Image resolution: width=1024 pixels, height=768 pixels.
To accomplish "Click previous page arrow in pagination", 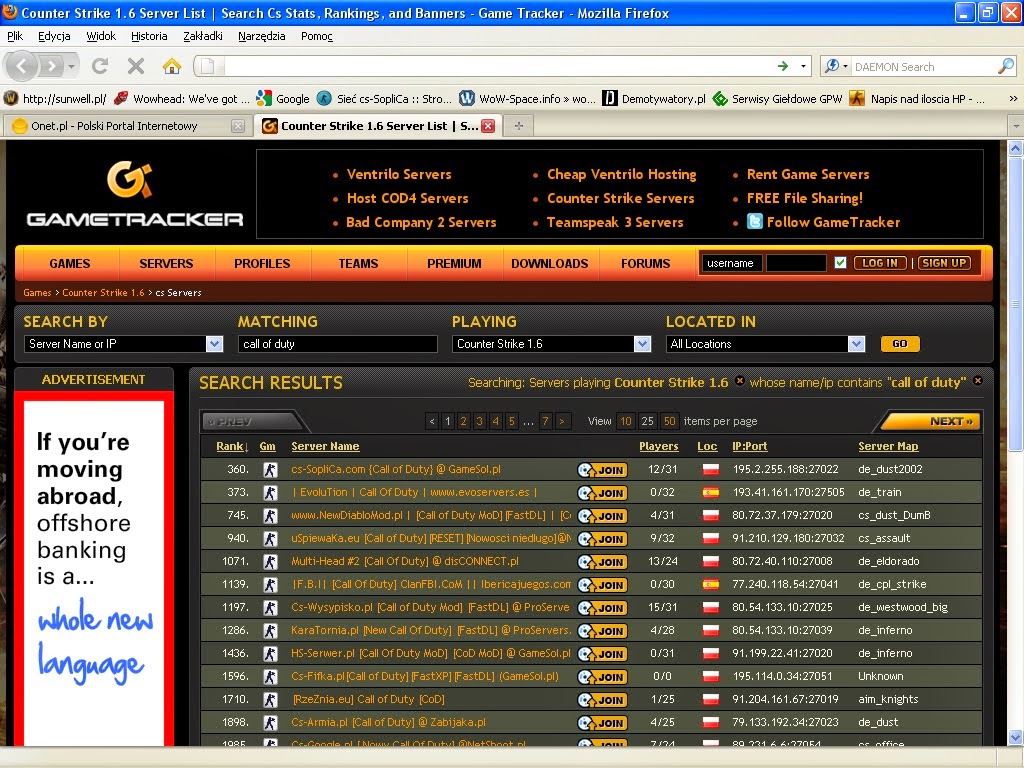I will click(432, 421).
